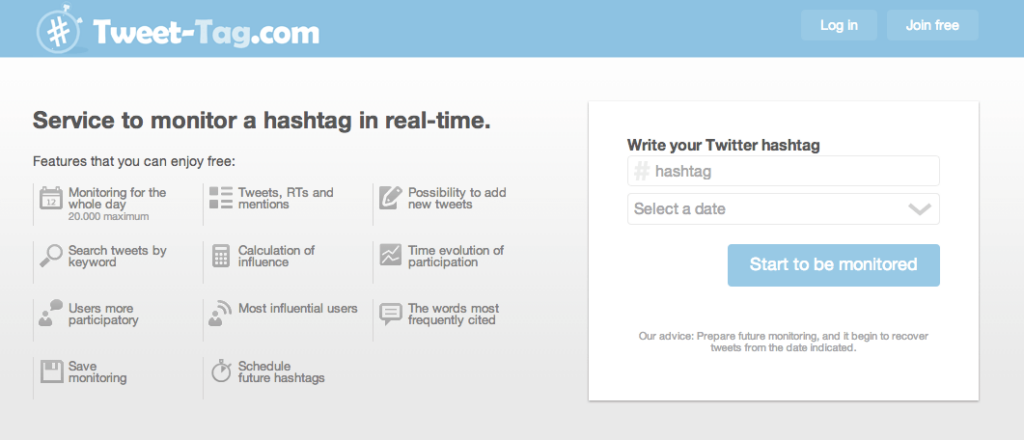Click the Users more participatory icon
Screen dimensions: 1024x440
pyautogui.click(x=51, y=313)
